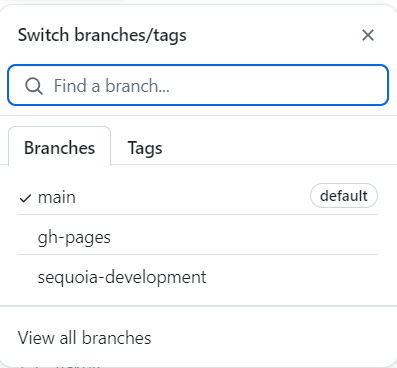Click the default badge label
The image size is (397, 368).
click(x=344, y=196)
